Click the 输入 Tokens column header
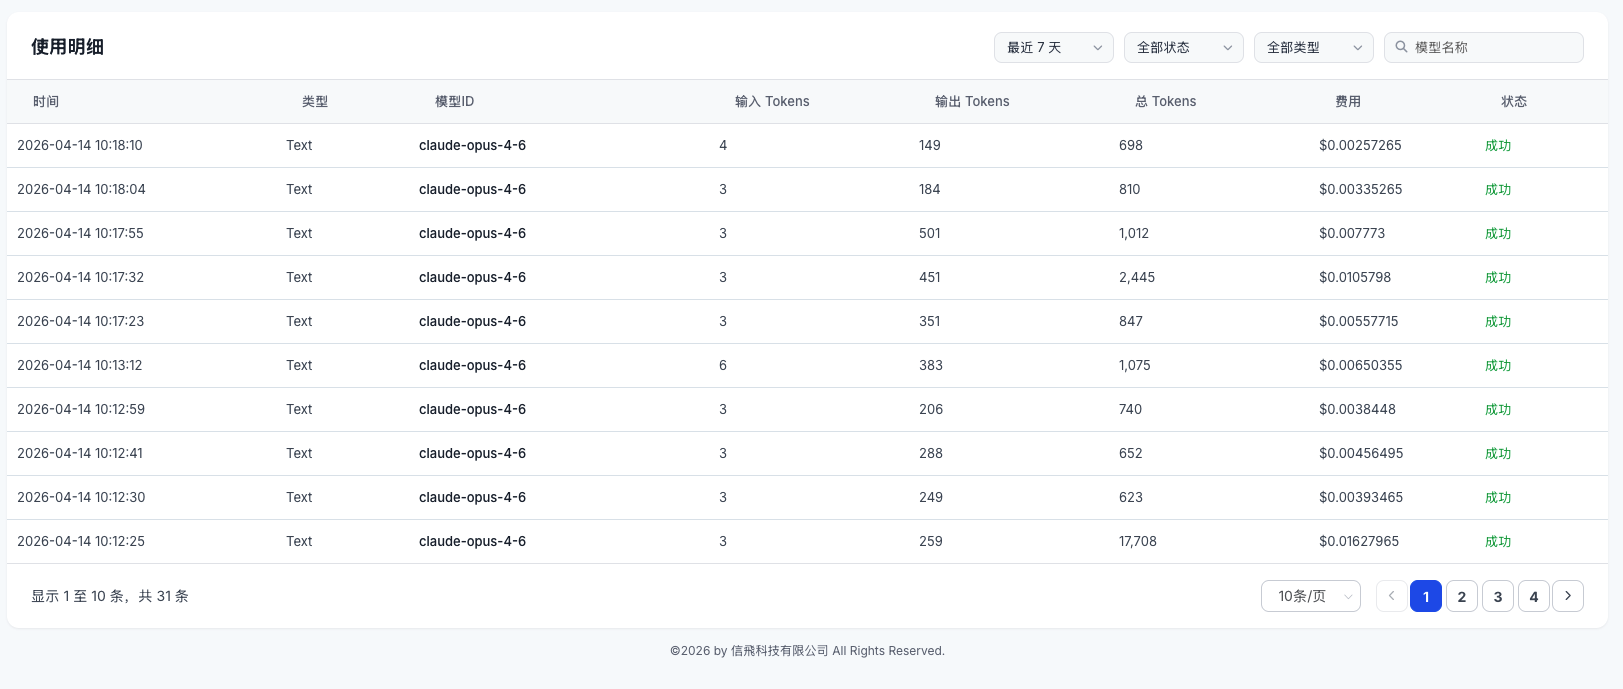 point(772,102)
